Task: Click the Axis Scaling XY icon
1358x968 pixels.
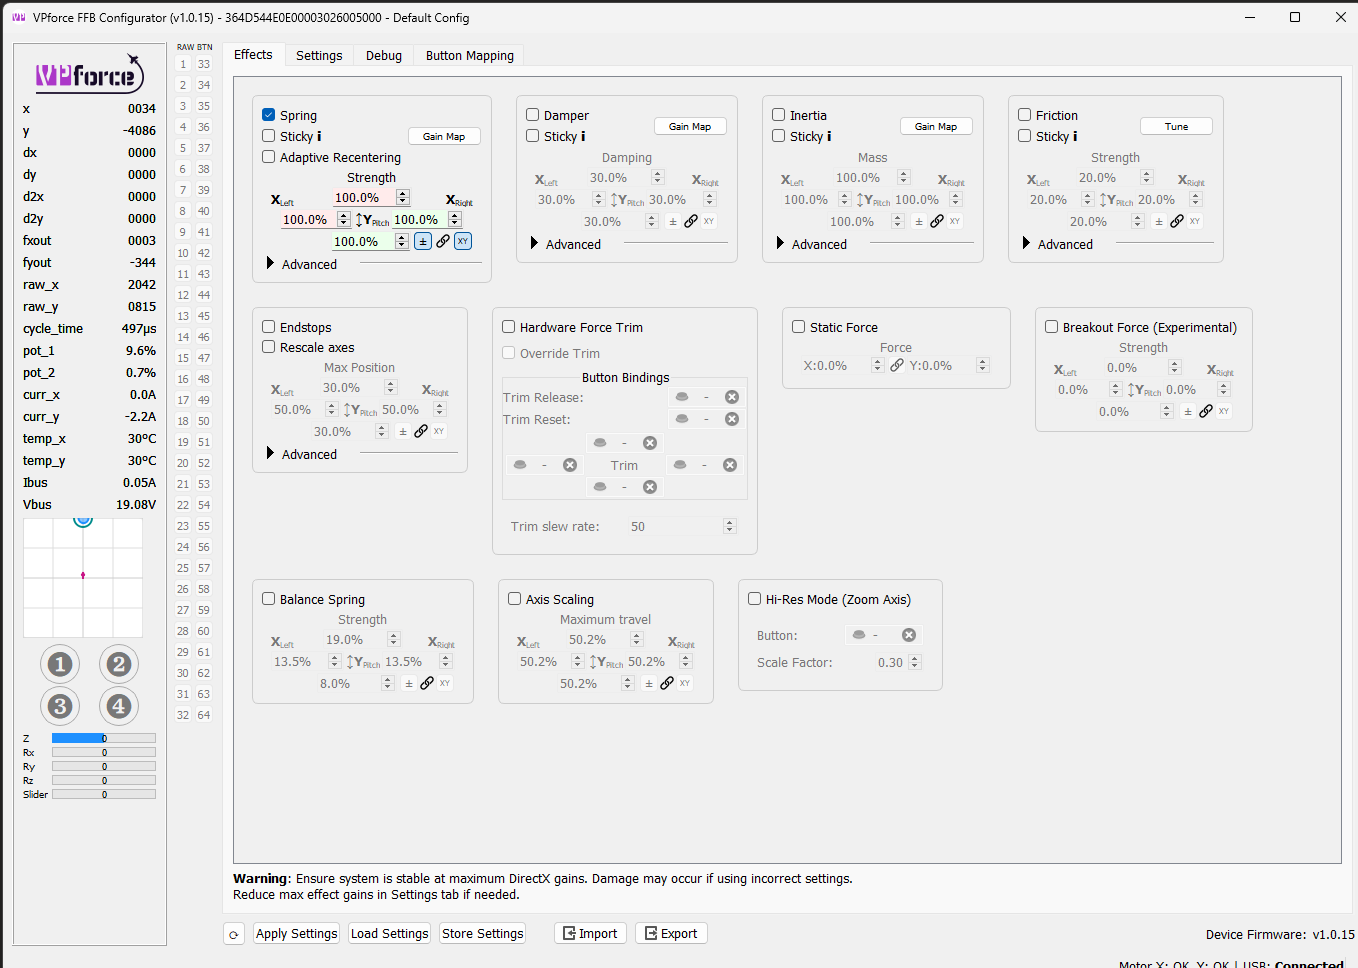Action: tap(685, 683)
